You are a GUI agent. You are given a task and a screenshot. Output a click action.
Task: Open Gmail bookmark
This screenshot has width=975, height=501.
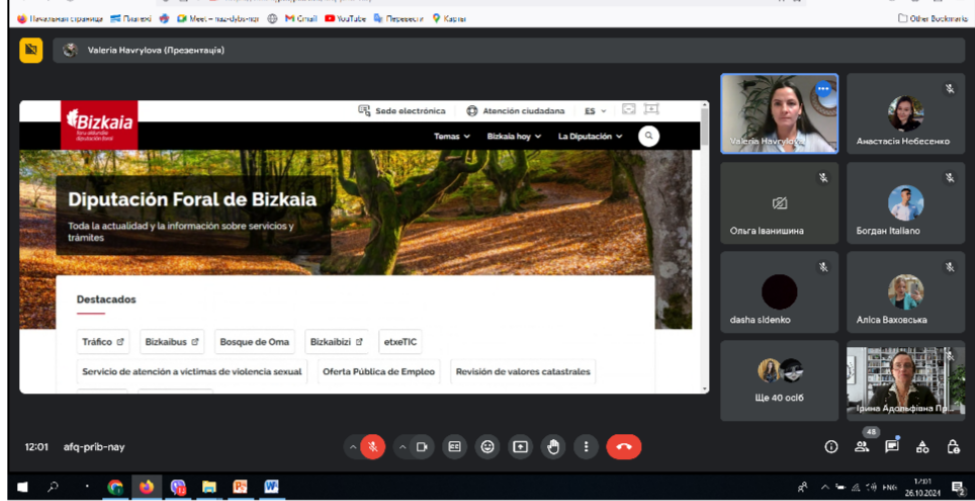click(x=301, y=19)
